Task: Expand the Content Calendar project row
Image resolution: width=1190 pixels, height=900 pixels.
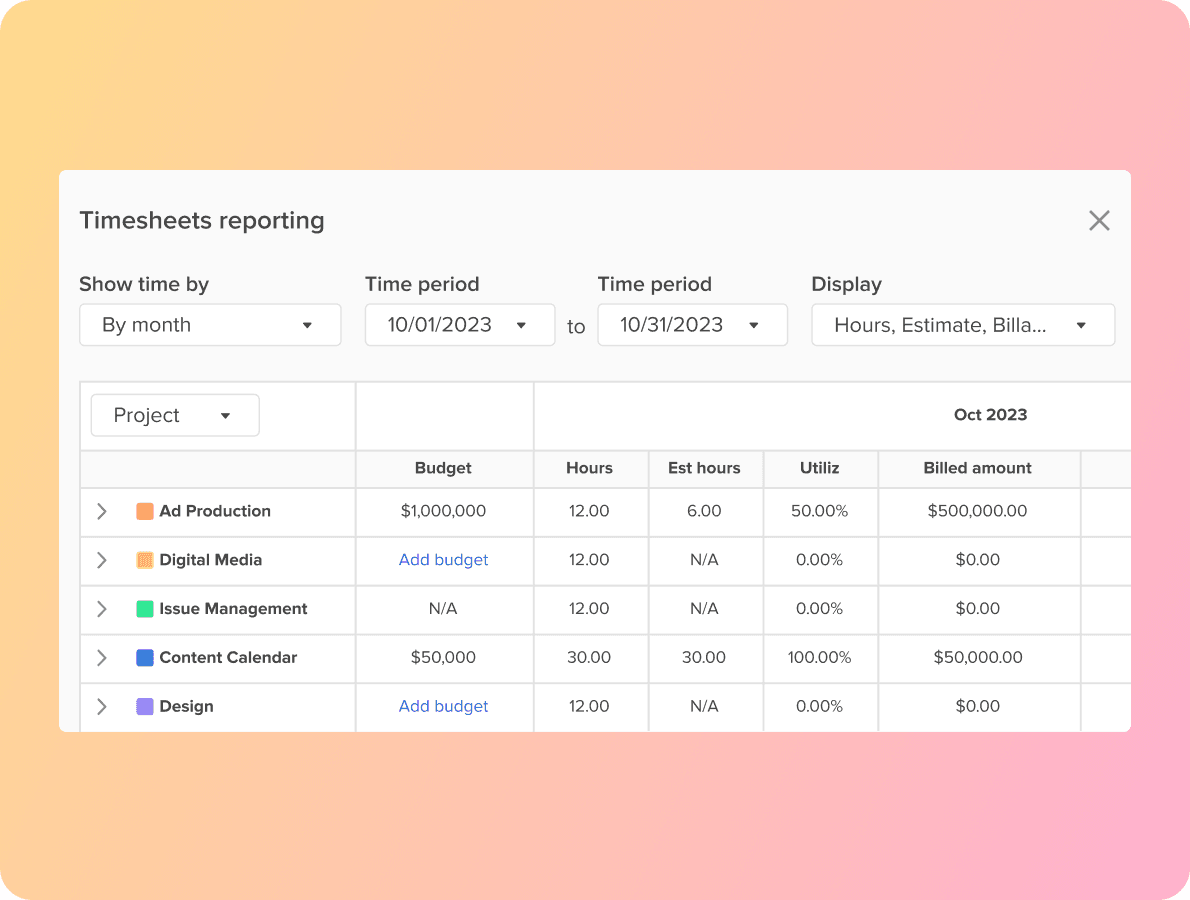Action: 101,658
